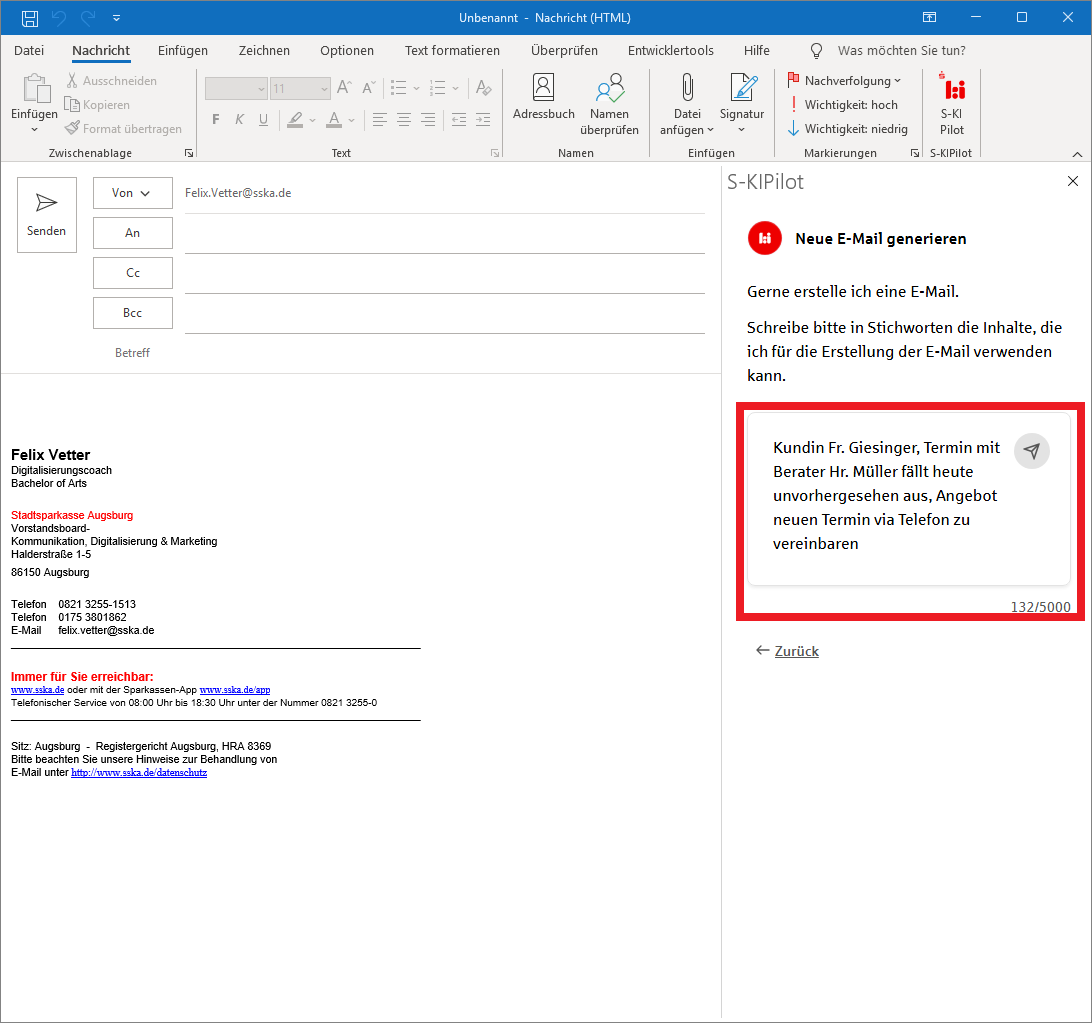Click the Namen überprüfen icon
Image resolution: width=1092 pixels, height=1023 pixels.
click(609, 98)
